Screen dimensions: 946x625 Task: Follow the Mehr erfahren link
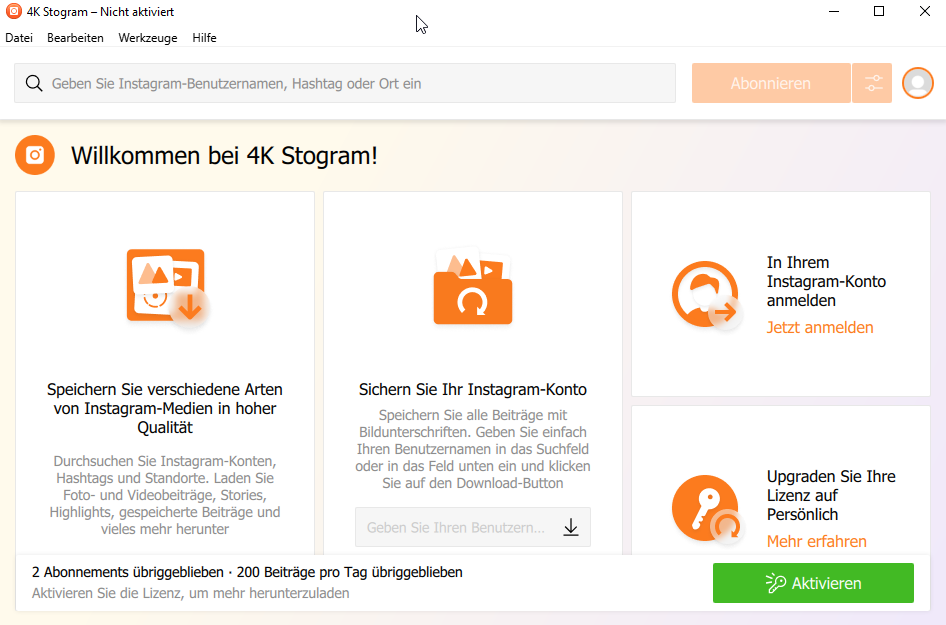pyautogui.click(x=817, y=541)
